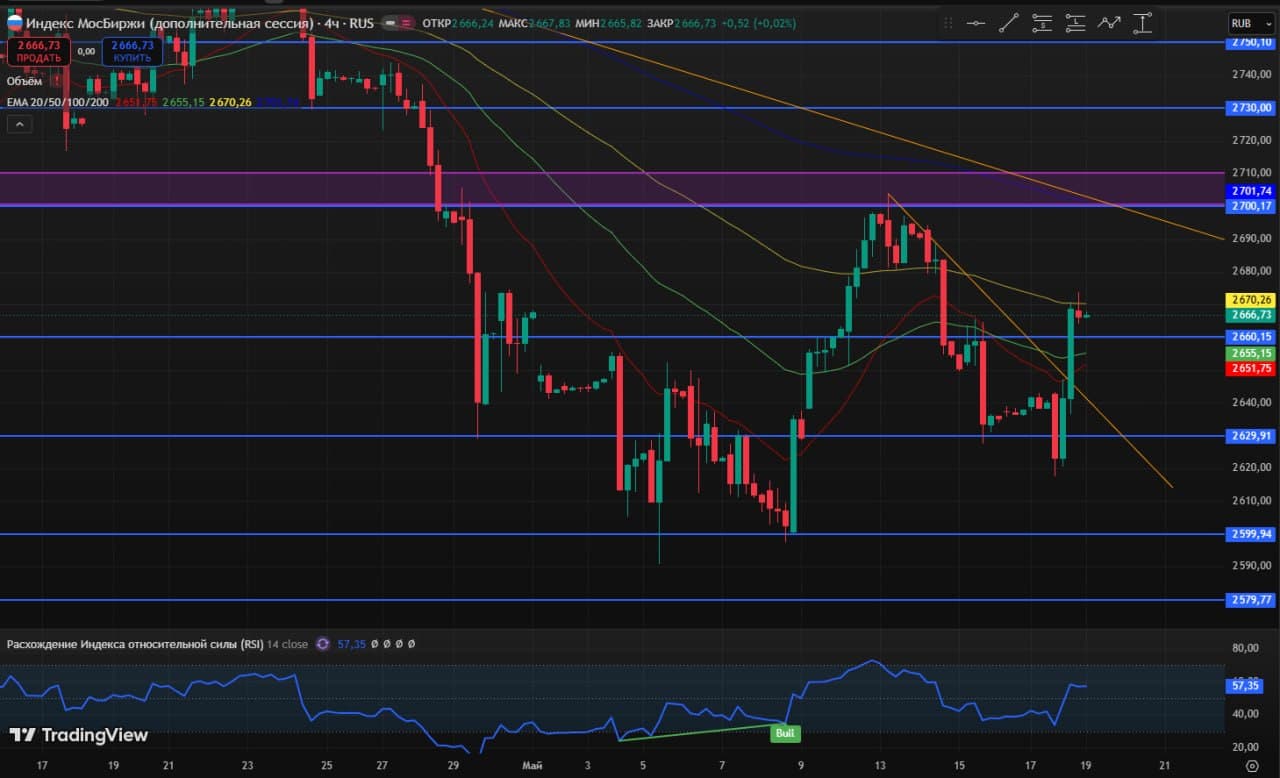Viewport: 1280px width, 778px height.
Task: Select the horizontal line drawing tool
Action: pos(976,23)
